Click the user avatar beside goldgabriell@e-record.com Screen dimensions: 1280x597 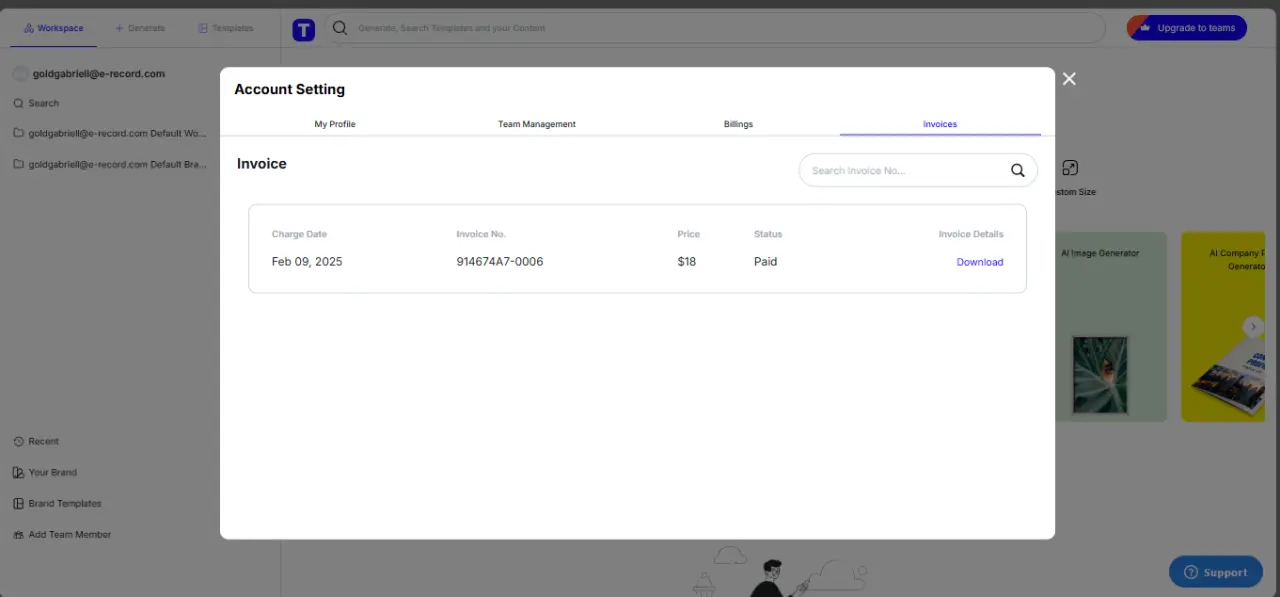19,74
